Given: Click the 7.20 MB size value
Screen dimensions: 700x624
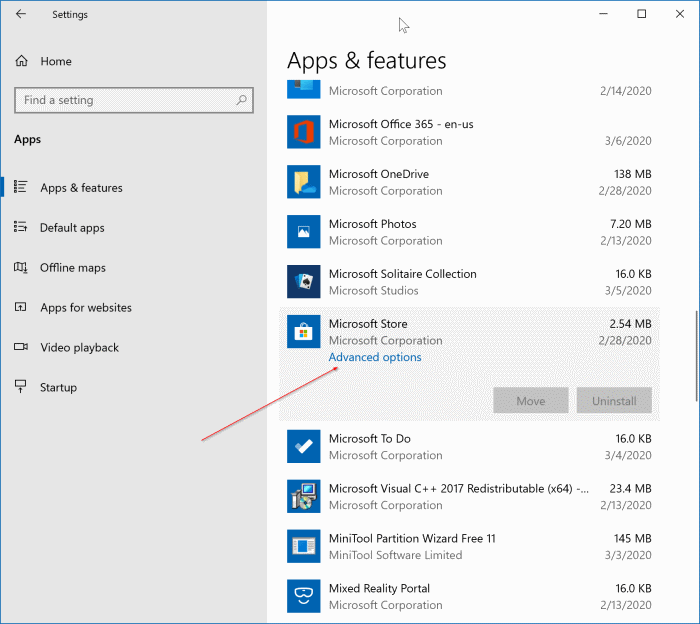Looking at the screenshot, I should [x=630, y=224].
